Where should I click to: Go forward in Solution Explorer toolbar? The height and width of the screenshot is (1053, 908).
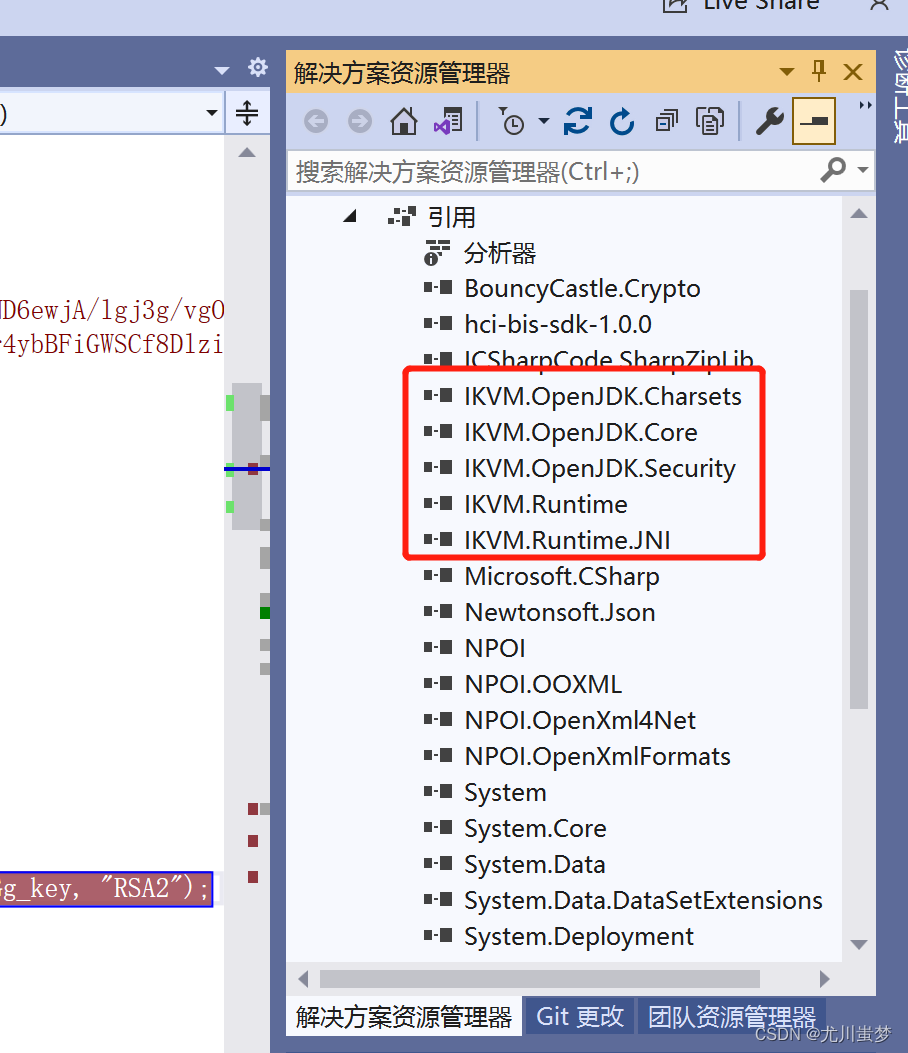pyautogui.click(x=360, y=122)
